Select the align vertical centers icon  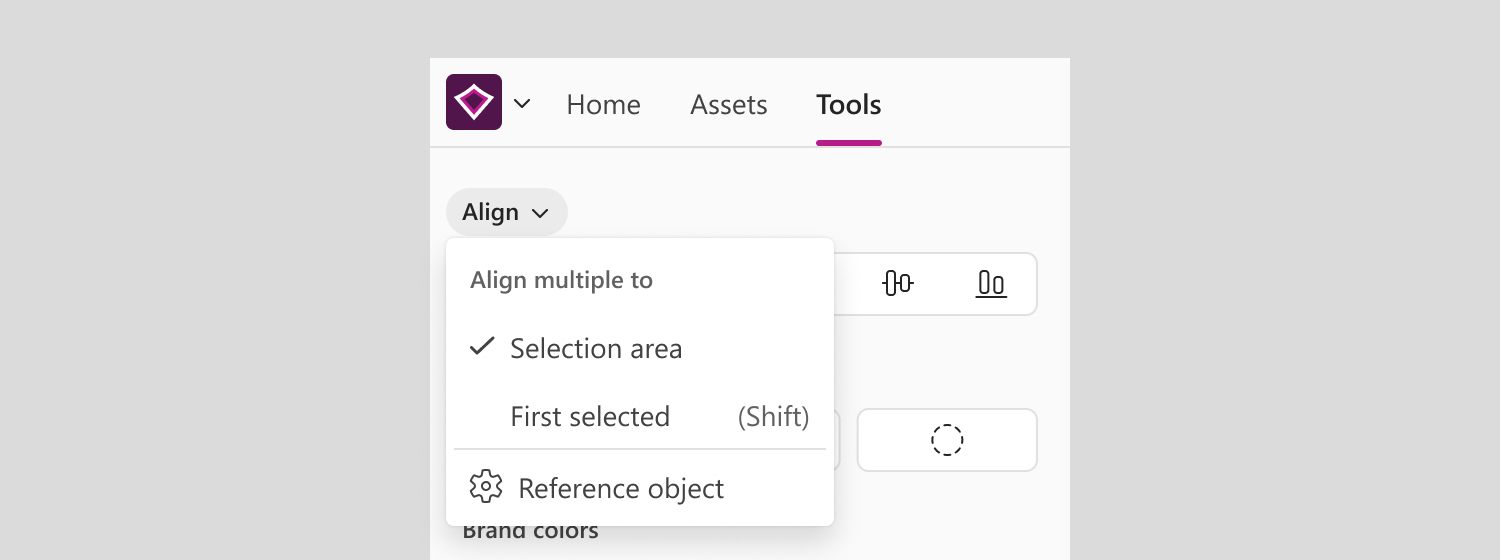point(898,284)
